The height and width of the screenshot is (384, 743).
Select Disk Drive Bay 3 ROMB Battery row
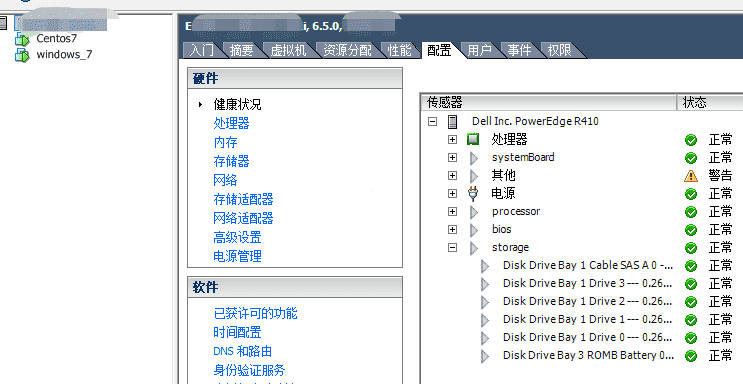point(588,356)
